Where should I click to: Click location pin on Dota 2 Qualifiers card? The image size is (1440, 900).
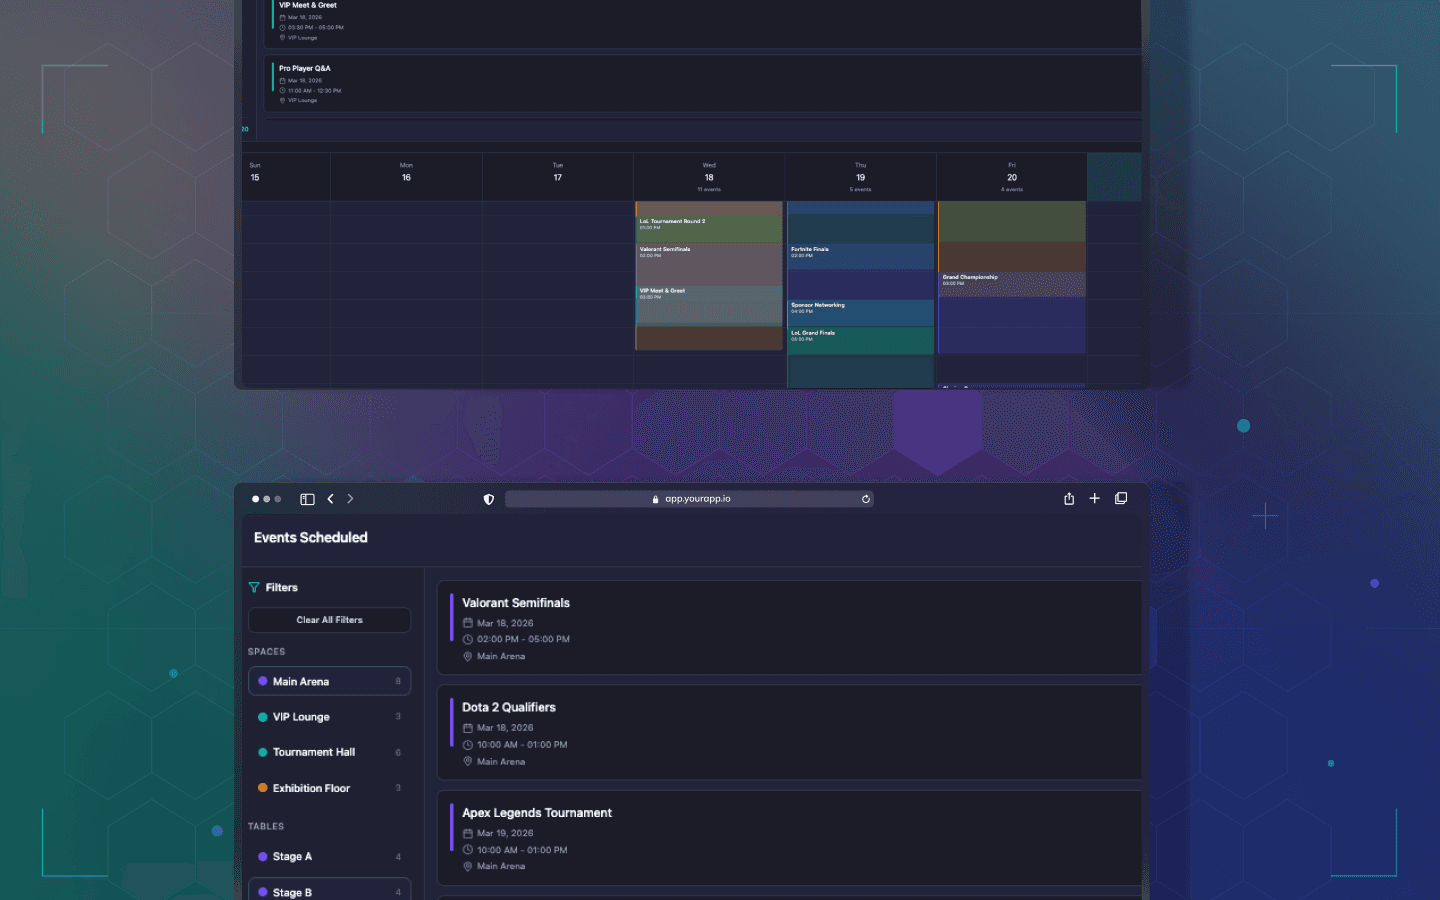(467, 762)
